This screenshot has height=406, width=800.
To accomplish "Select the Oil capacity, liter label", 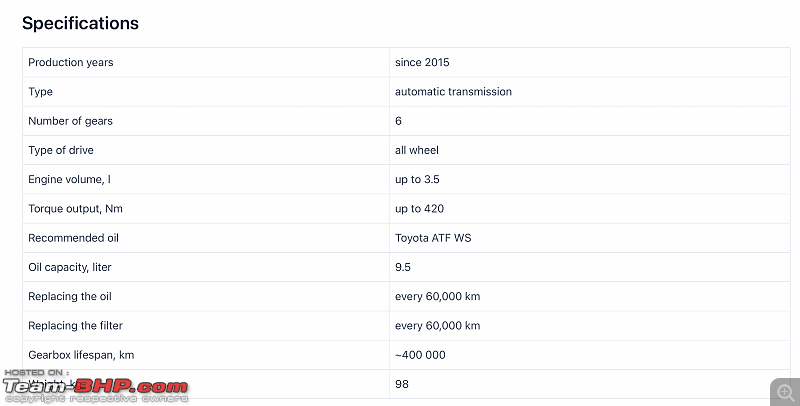I will coord(70,267).
